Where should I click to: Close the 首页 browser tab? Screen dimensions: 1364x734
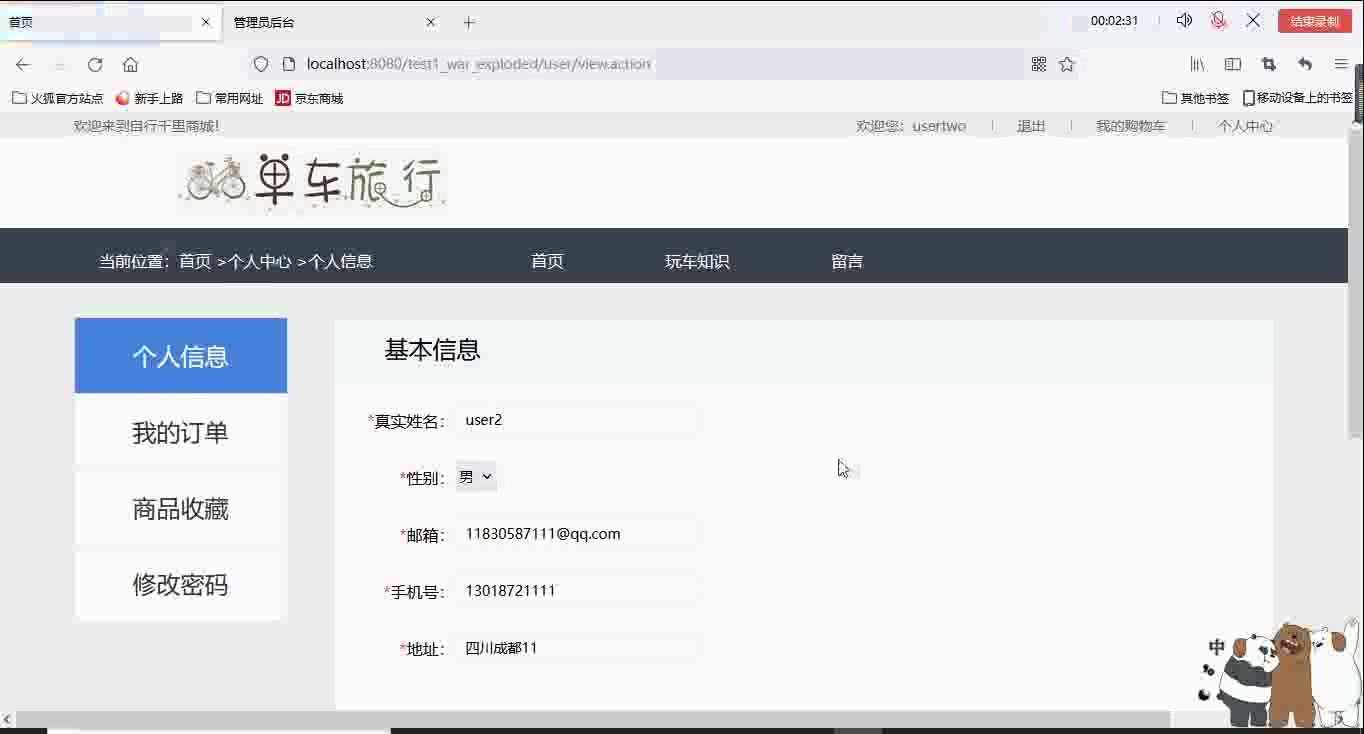point(206,22)
